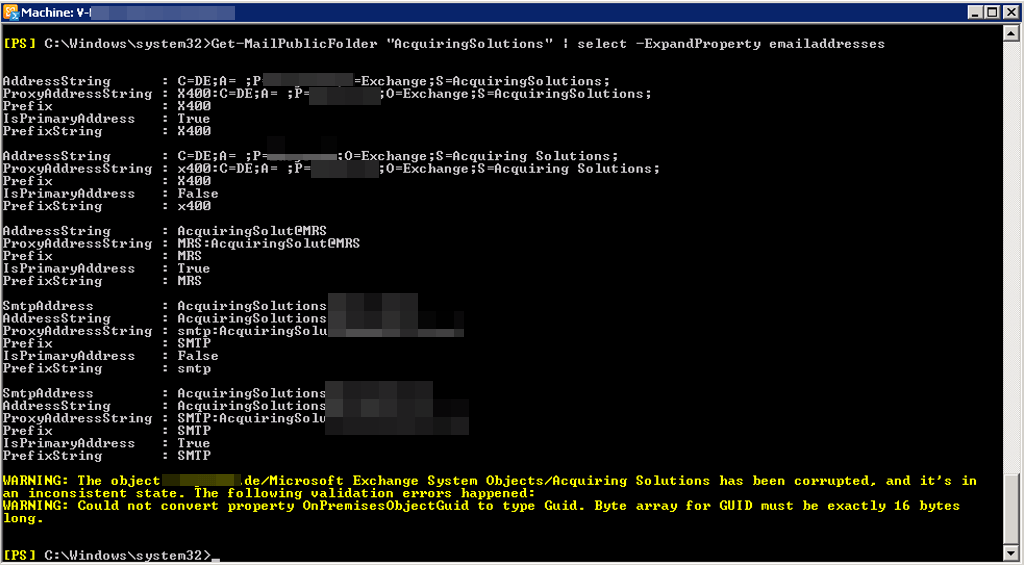Click the scrollbar up arrow
Screen dimensions: 1024x565
tap(1011, 33)
